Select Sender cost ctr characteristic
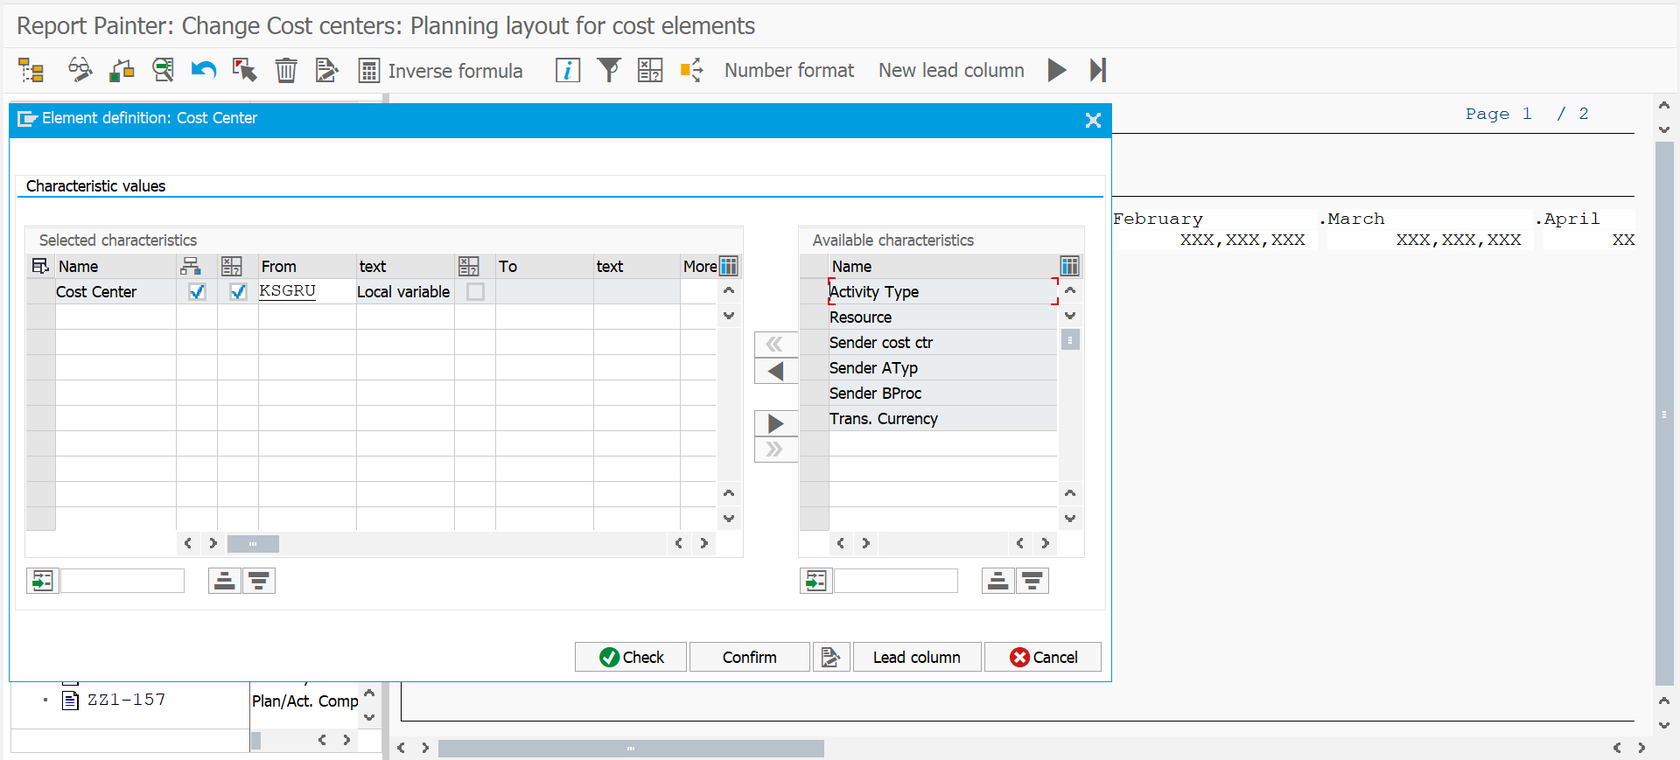 [942, 342]
